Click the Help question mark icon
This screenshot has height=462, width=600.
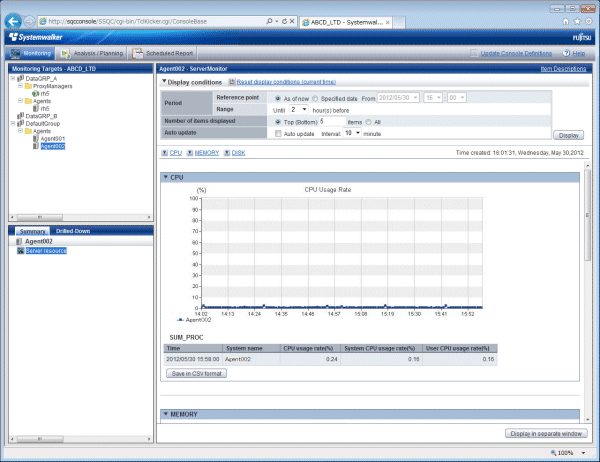566,53
